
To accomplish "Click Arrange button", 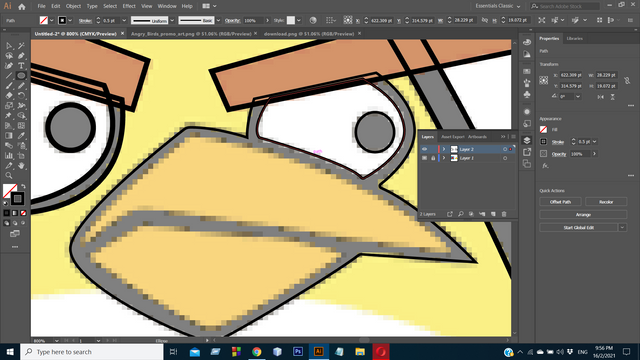I will (x=583, y=215).
